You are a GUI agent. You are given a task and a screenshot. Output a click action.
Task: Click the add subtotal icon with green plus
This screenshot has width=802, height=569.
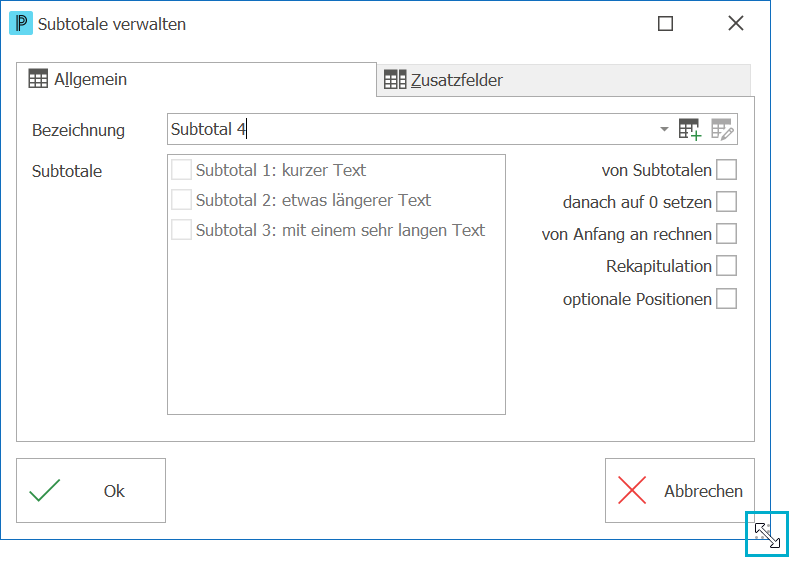(x=689, y=129)
